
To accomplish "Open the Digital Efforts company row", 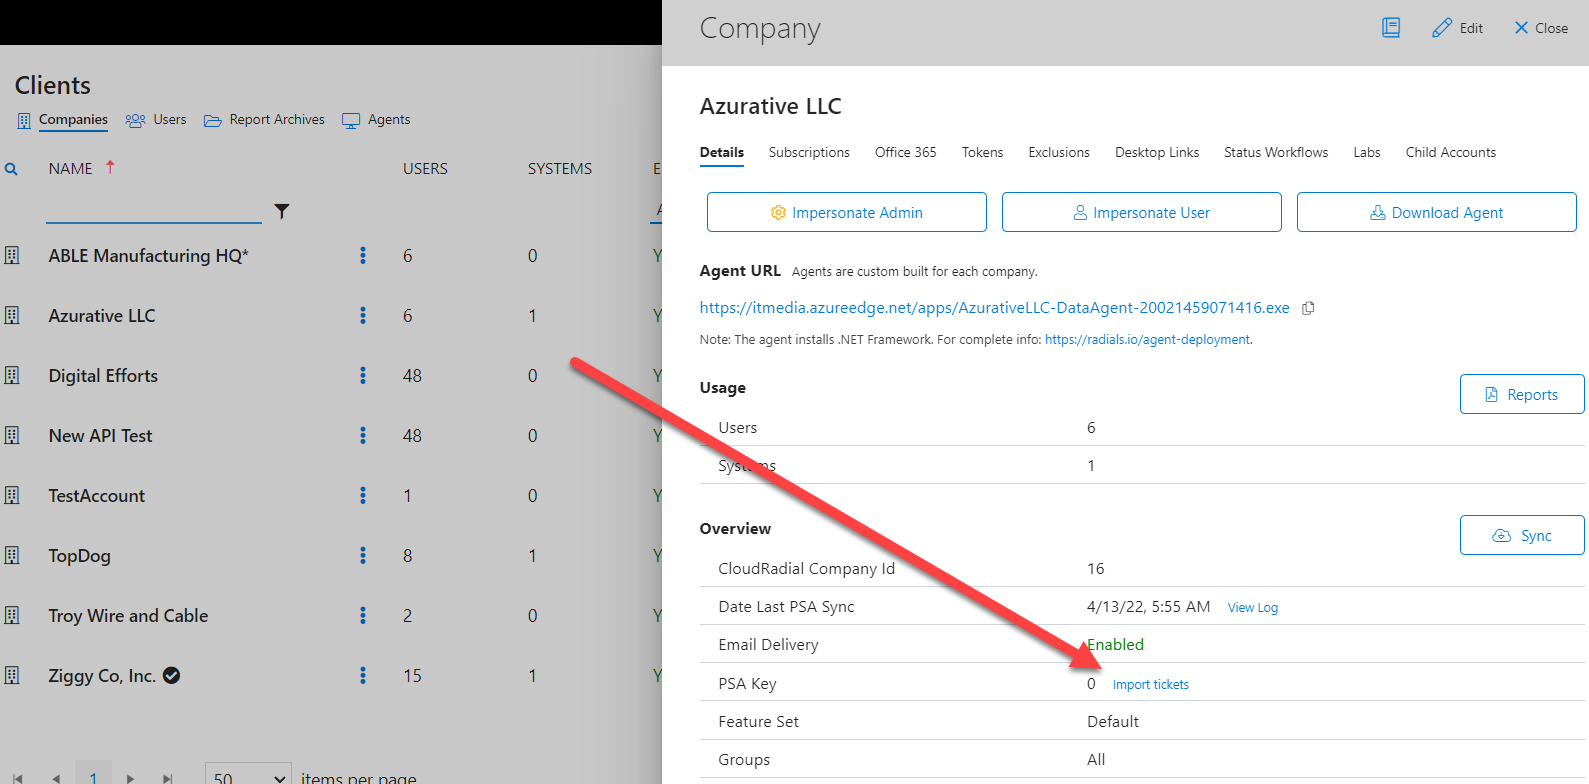I will click(103, 376).
